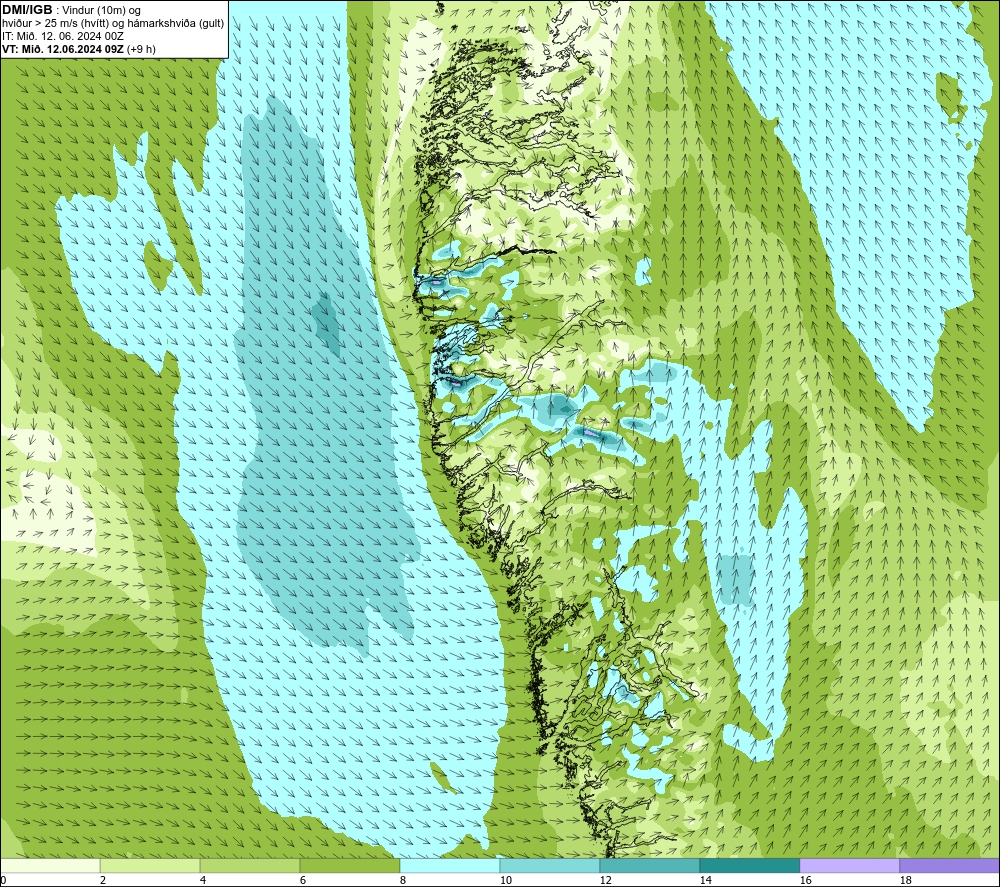1000x887 pixels.
Task: Click the purple swatch above 18 m/s
Action: 949,865
